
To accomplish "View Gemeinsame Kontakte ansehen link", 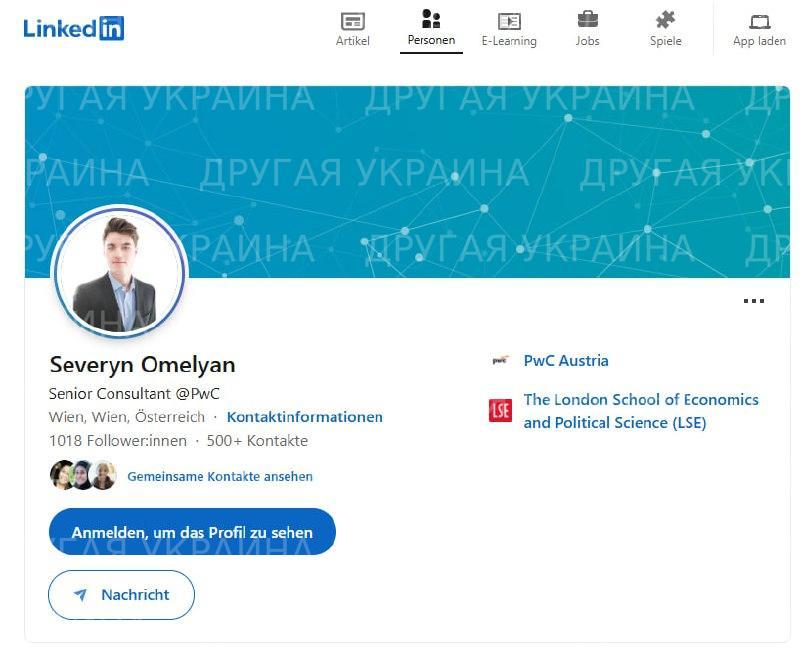I will tap(220, 476).
